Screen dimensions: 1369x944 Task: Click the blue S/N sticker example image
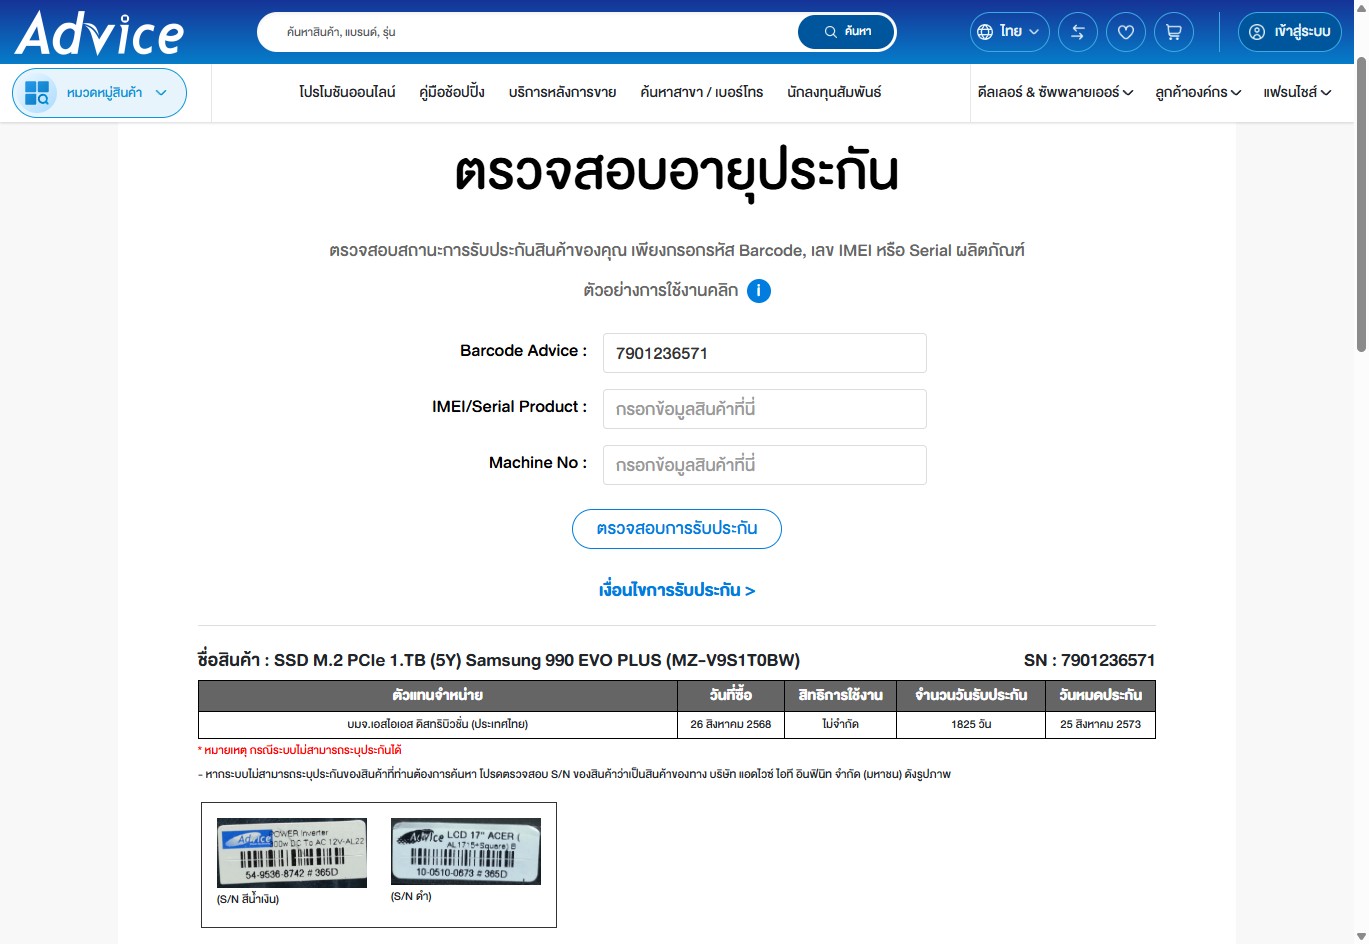click(292, 853)
